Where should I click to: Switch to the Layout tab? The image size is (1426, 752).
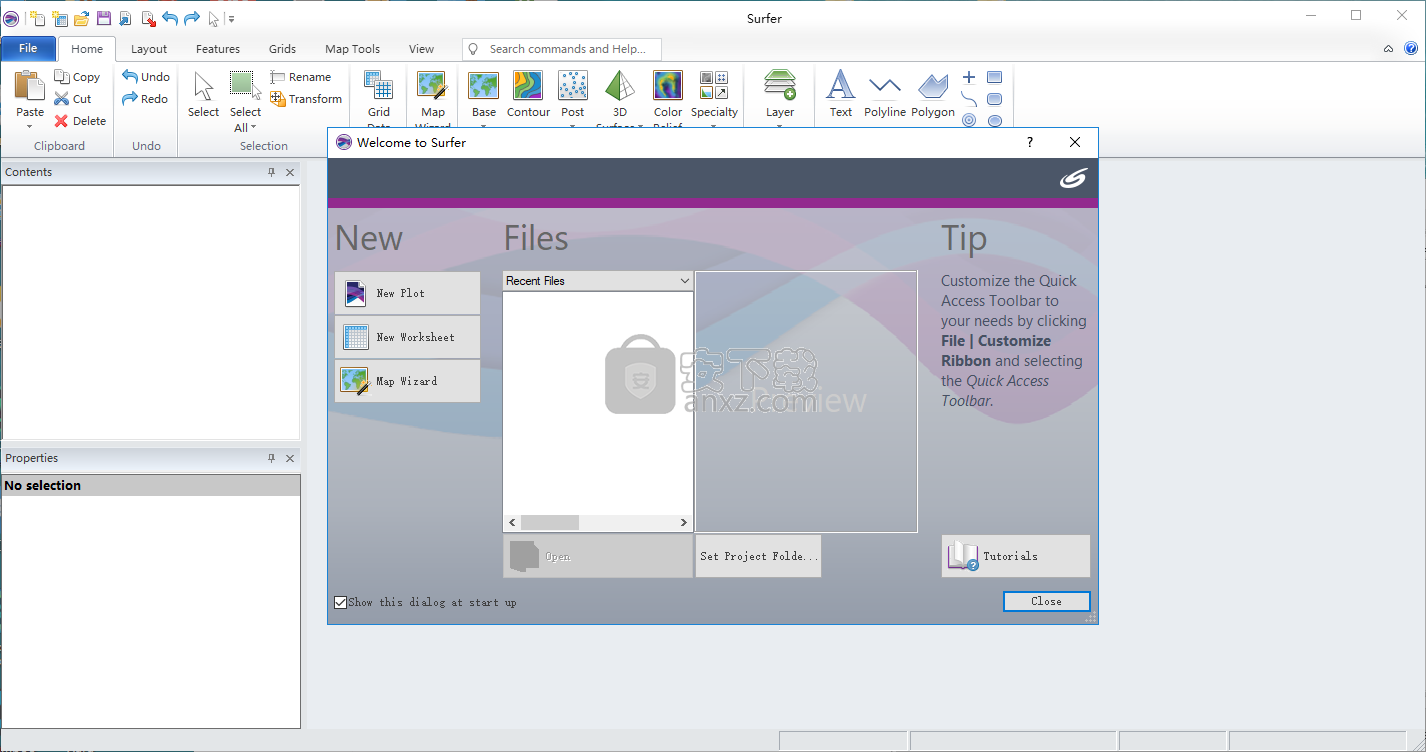[x=149, y=49]
